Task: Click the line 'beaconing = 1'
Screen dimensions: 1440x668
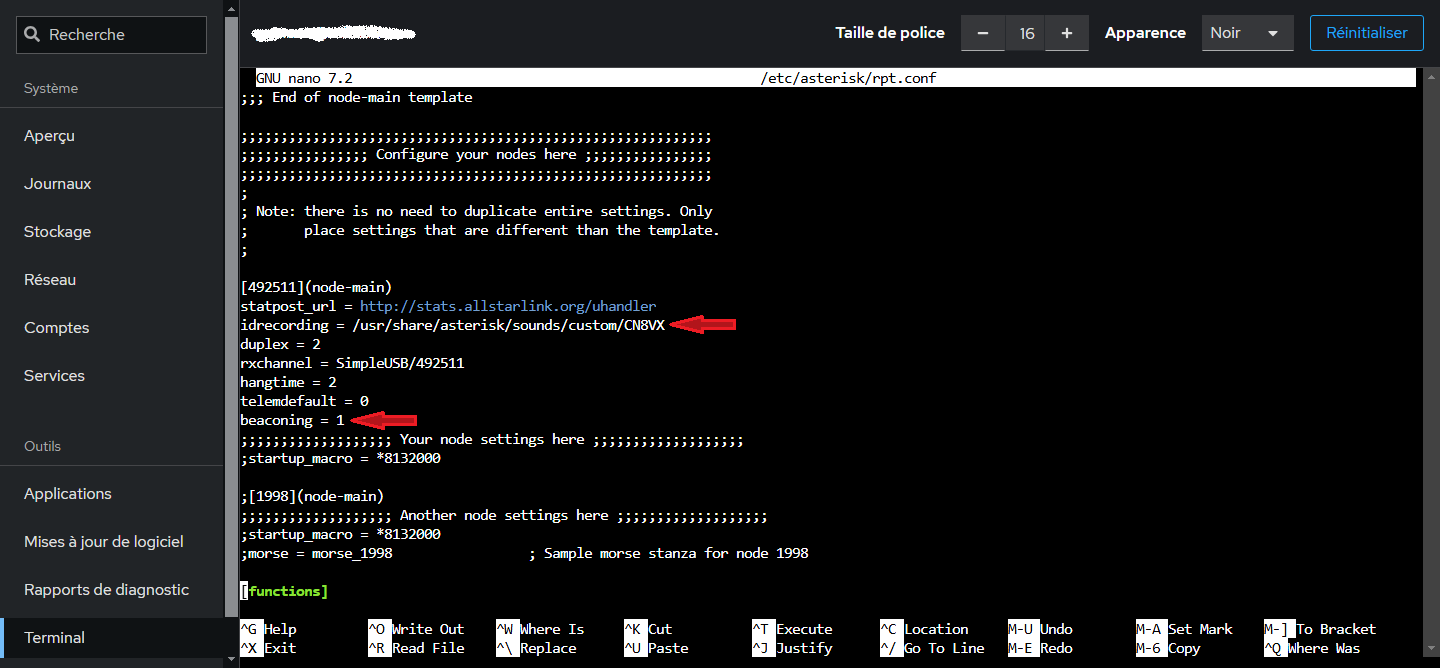Action: click(292, 420)
